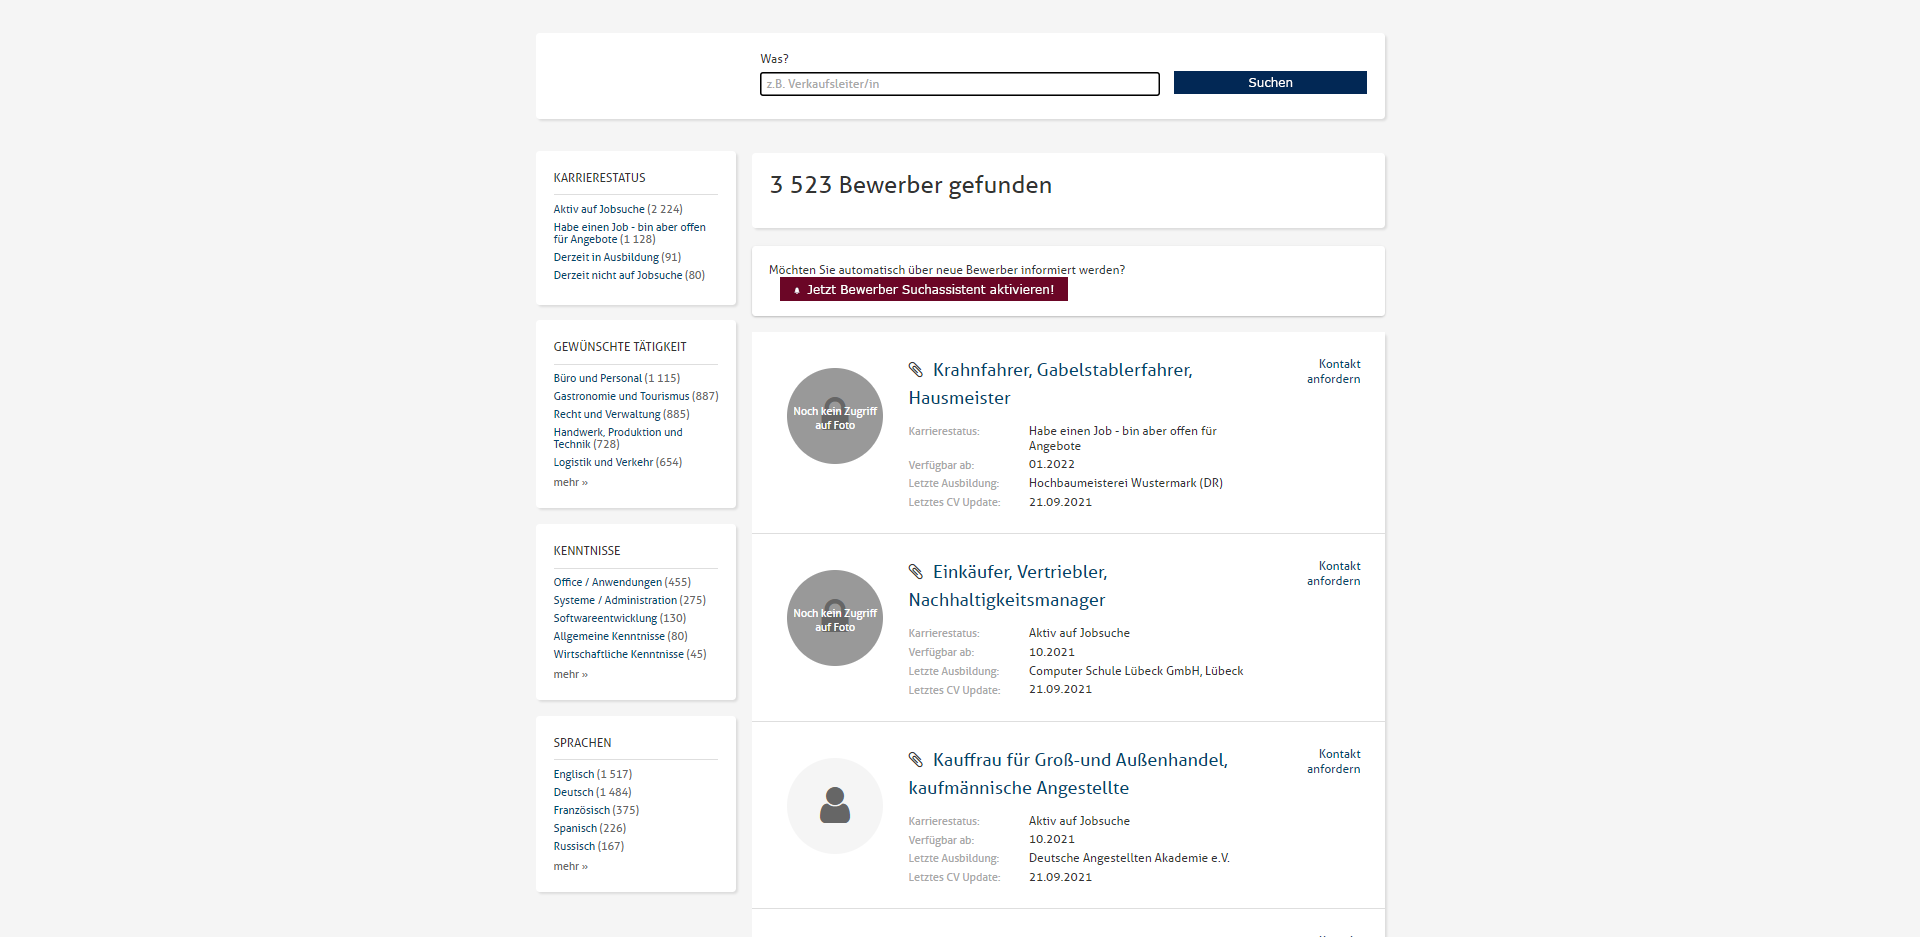Click the Krahnfahrer applicant's locked photo
Viewport: 1920px width, 937px height.
(x=834, y=416)
